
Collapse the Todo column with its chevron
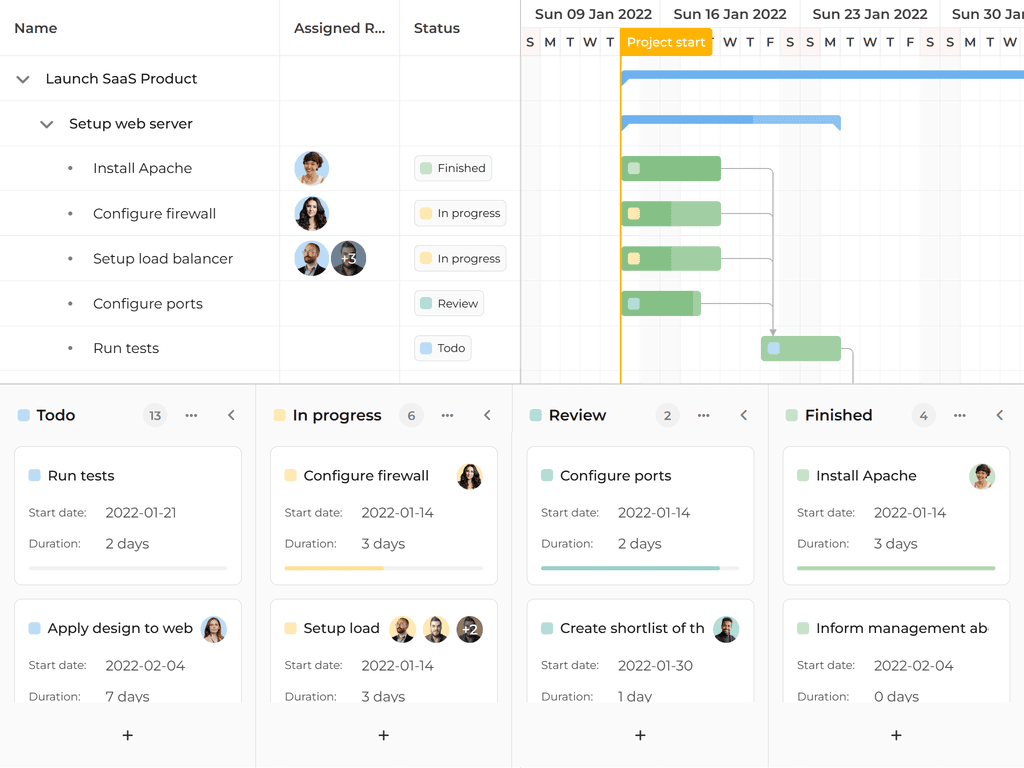click(231, 415)
